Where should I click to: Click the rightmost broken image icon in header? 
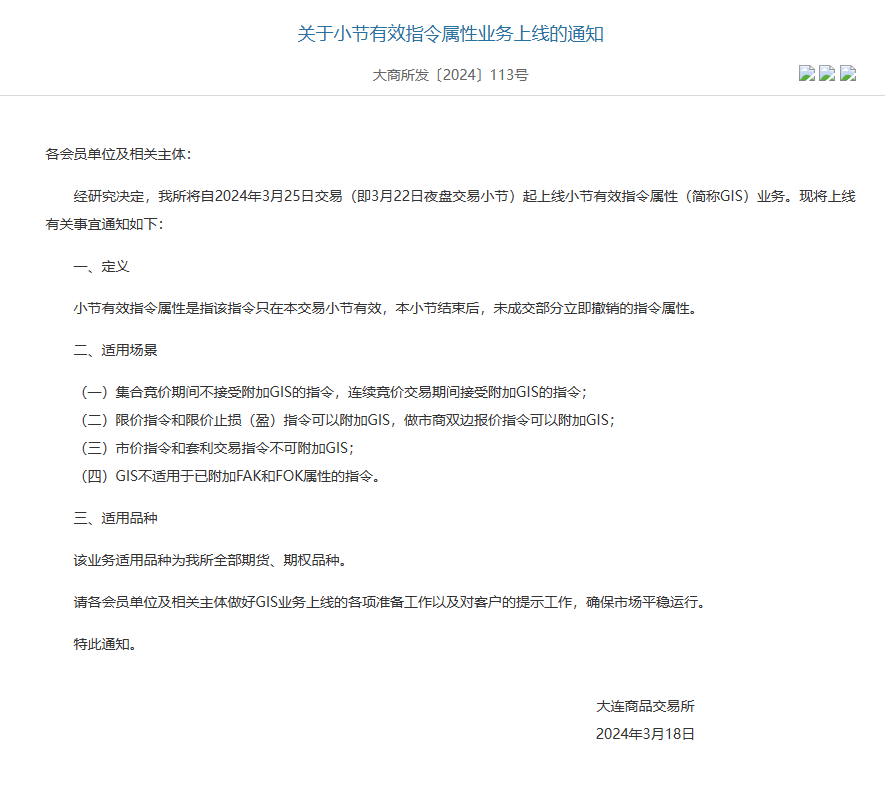[x=848, y=73]
